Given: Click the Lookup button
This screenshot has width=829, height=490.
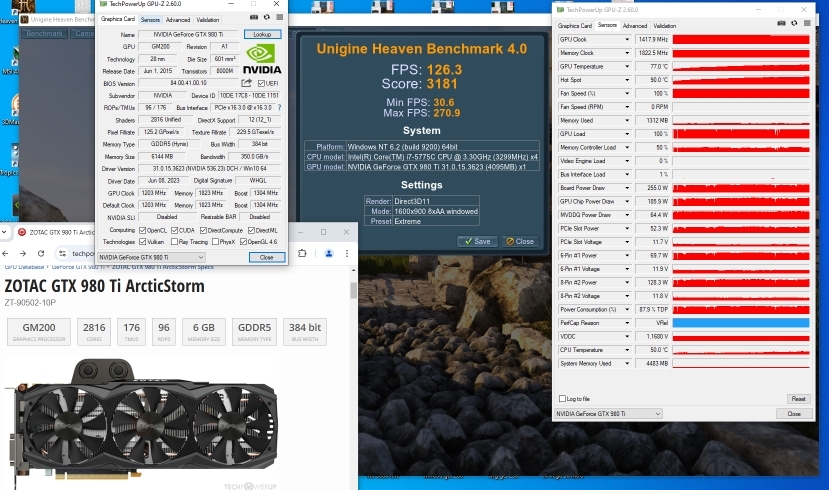Looking at the screenshot, I should tap(262, 34).
